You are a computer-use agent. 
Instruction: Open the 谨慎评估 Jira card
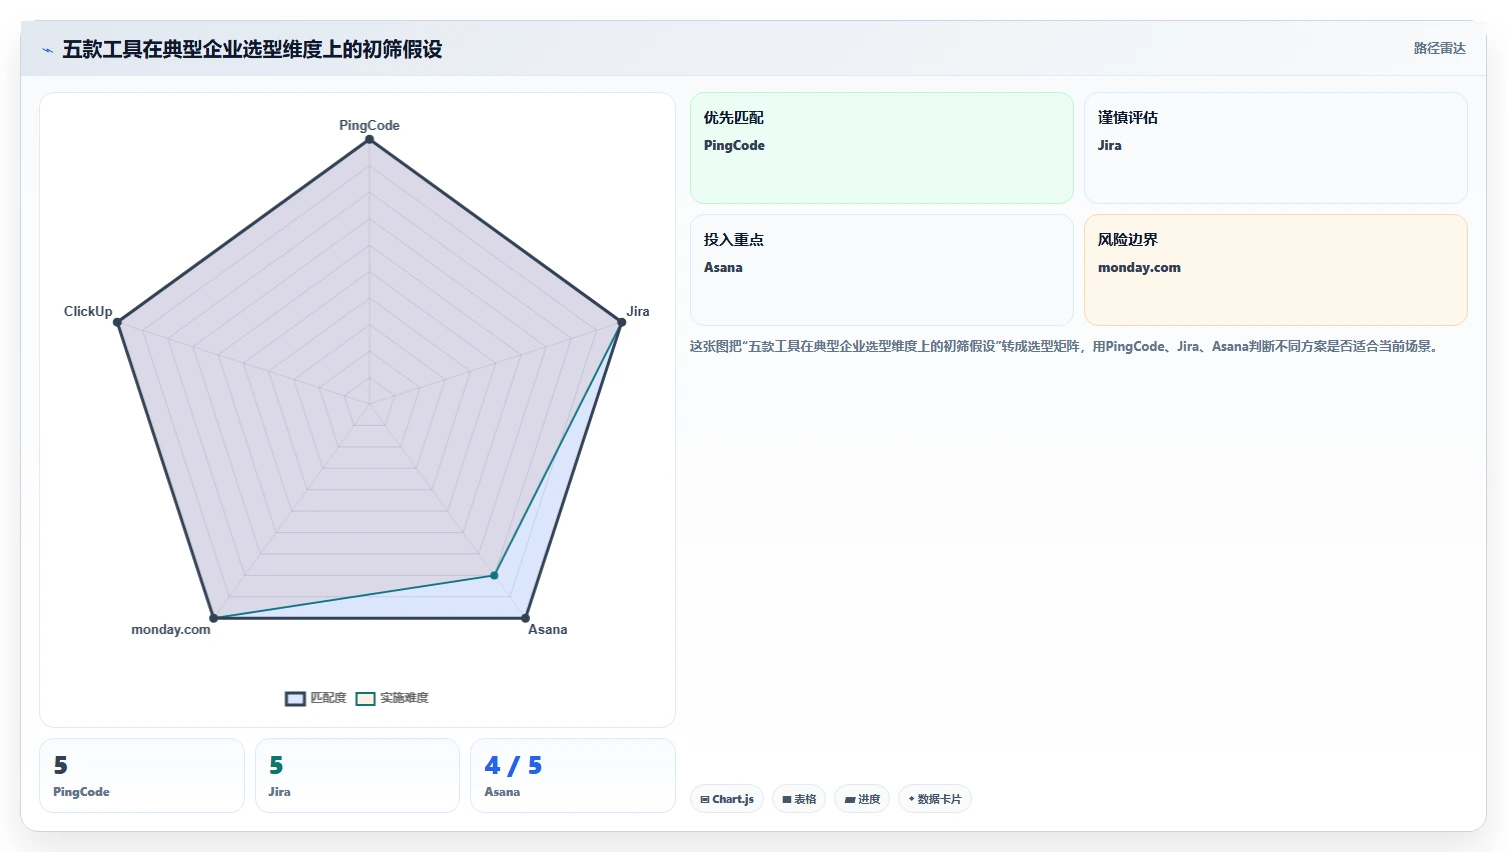1276,148
